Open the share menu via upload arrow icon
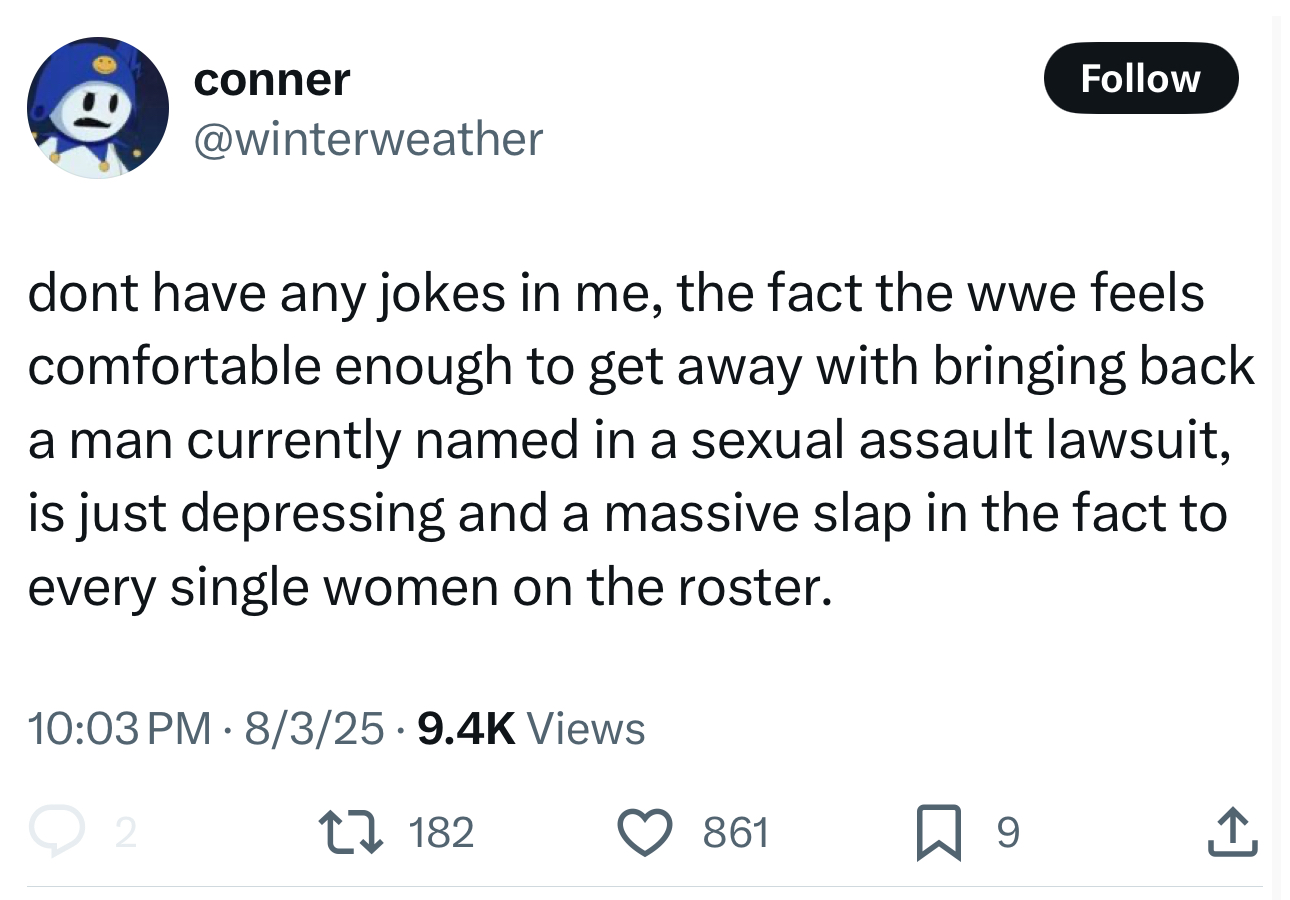Viewport: 1290px width, 900px height. coord(1231,831)
